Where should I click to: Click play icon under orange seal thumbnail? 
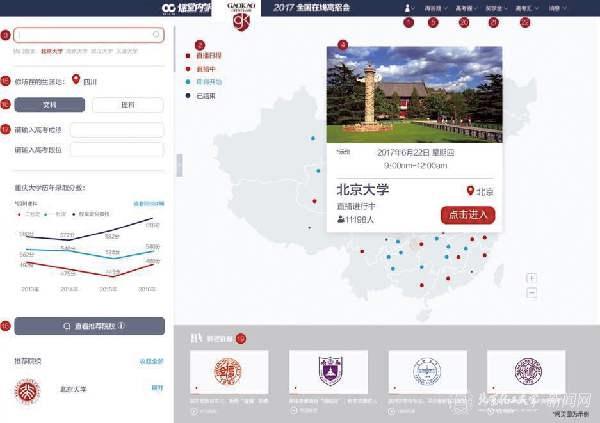pyautogui.click(x=194, y=412)
